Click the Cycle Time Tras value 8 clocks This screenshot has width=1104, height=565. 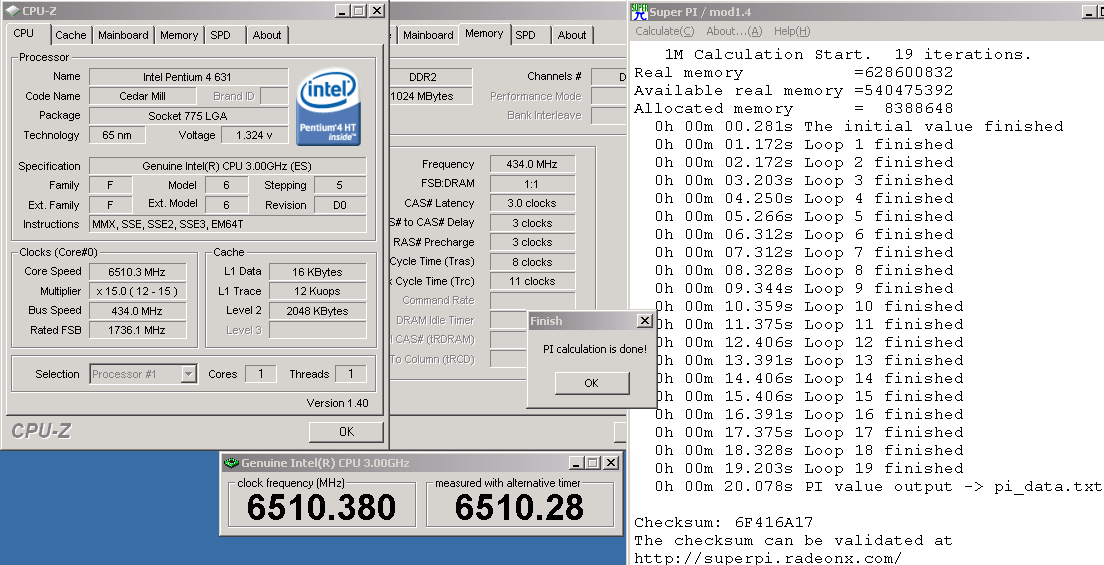(532, 262)
